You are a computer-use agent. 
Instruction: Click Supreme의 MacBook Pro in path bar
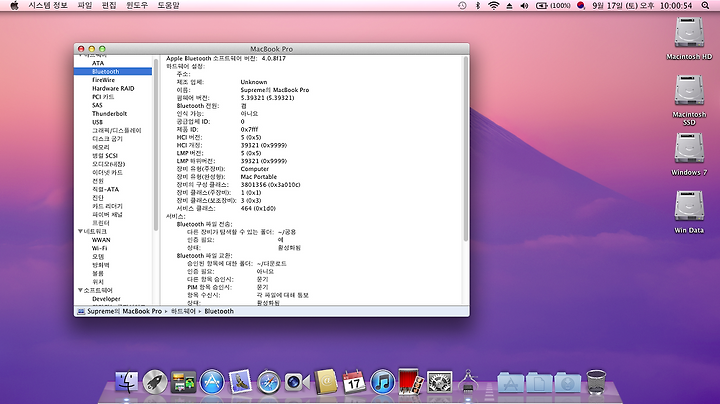pyautogui.click(x=124, y=311)
